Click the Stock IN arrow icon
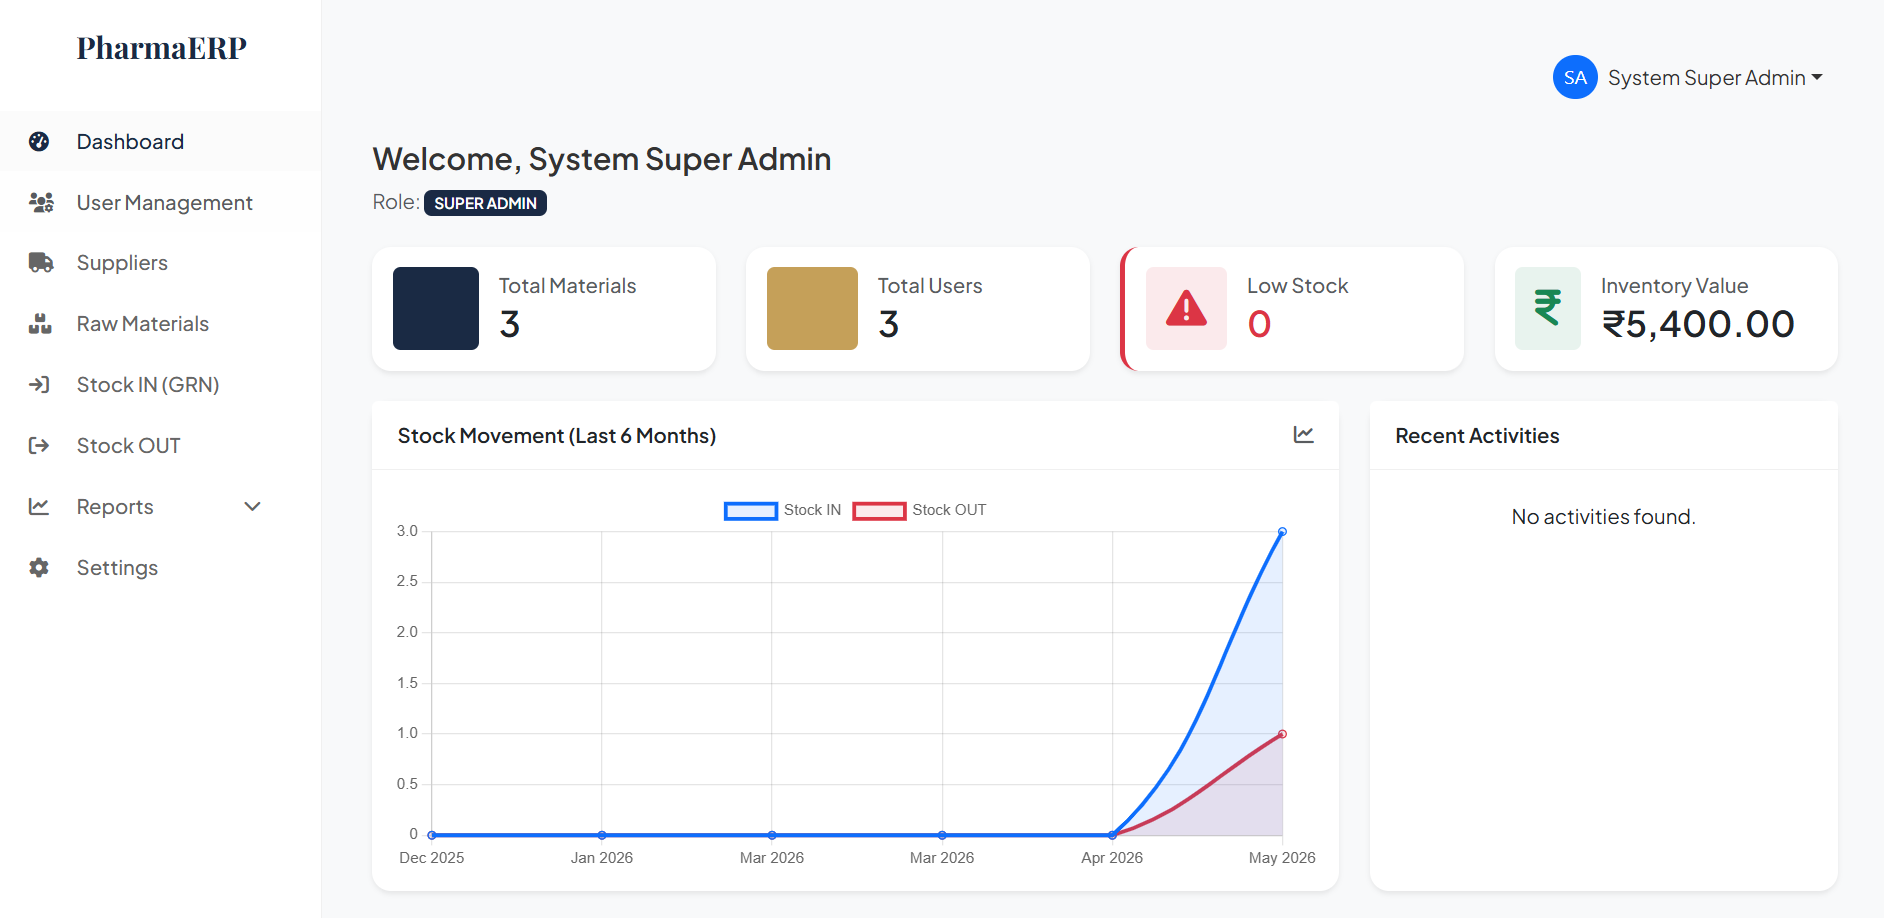Screen dimensions: 1884x918 pos(39,385)
